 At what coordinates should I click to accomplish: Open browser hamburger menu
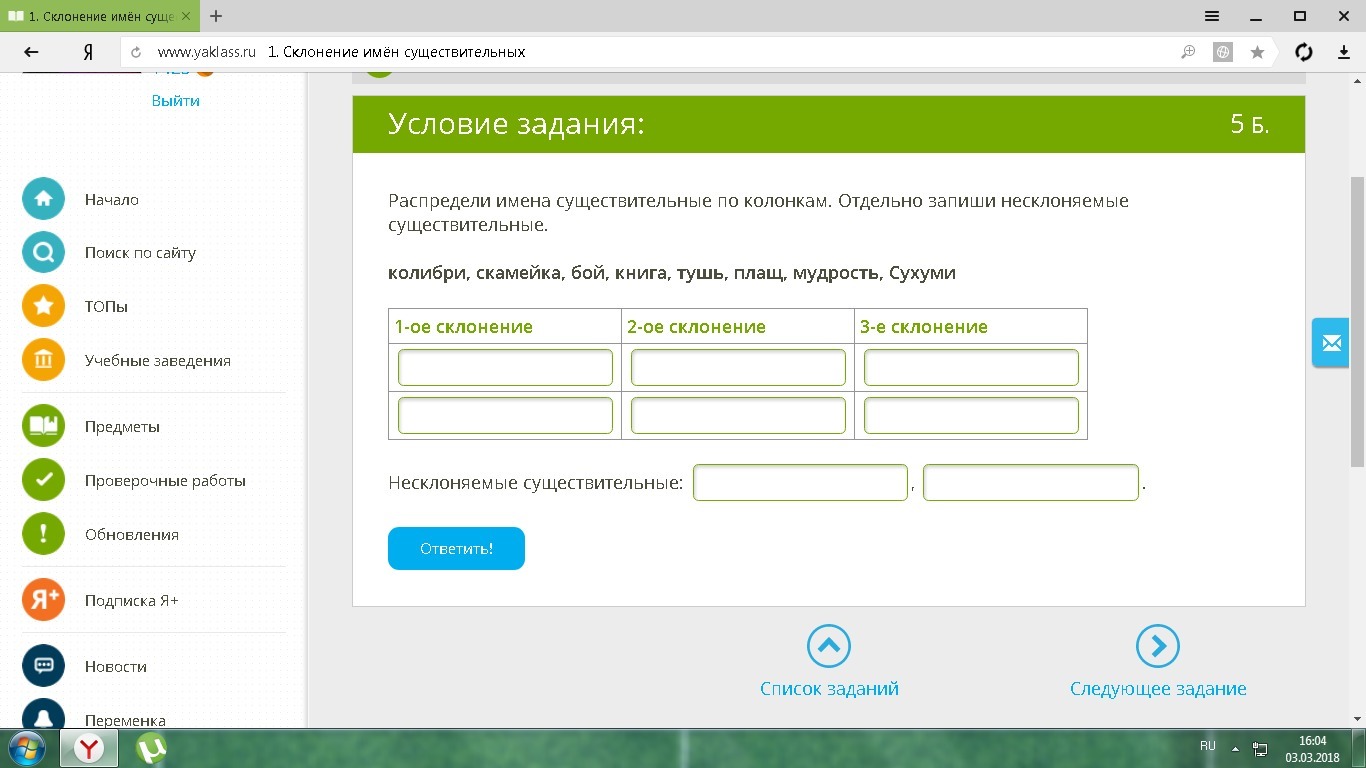[x=1212, y=16]
